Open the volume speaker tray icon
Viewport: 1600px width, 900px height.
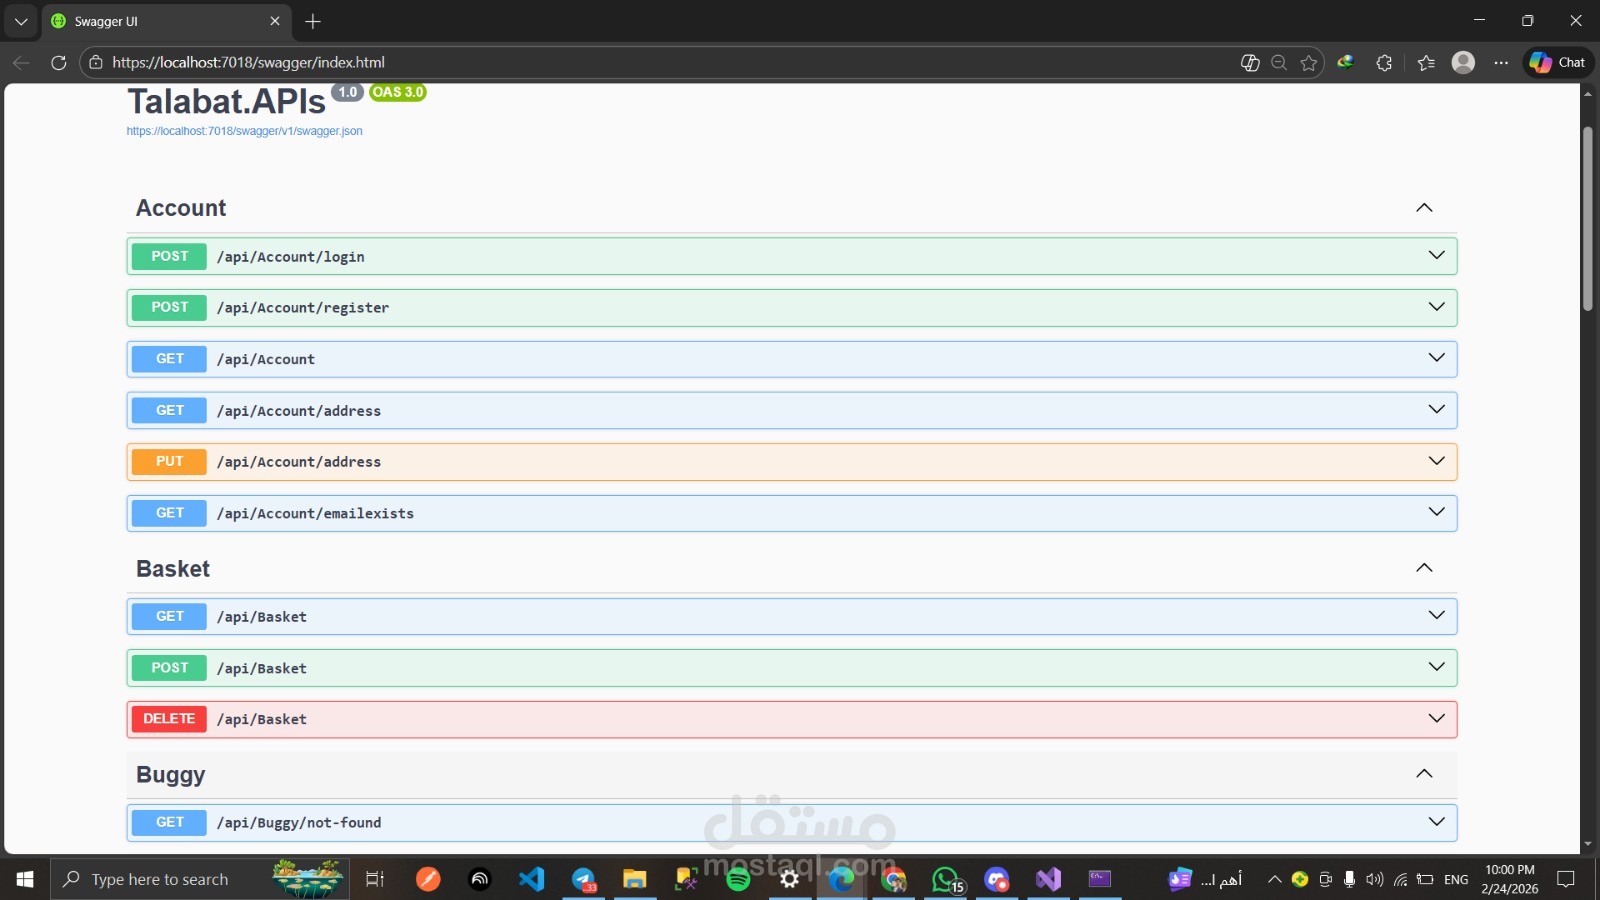pos(1374,879)
